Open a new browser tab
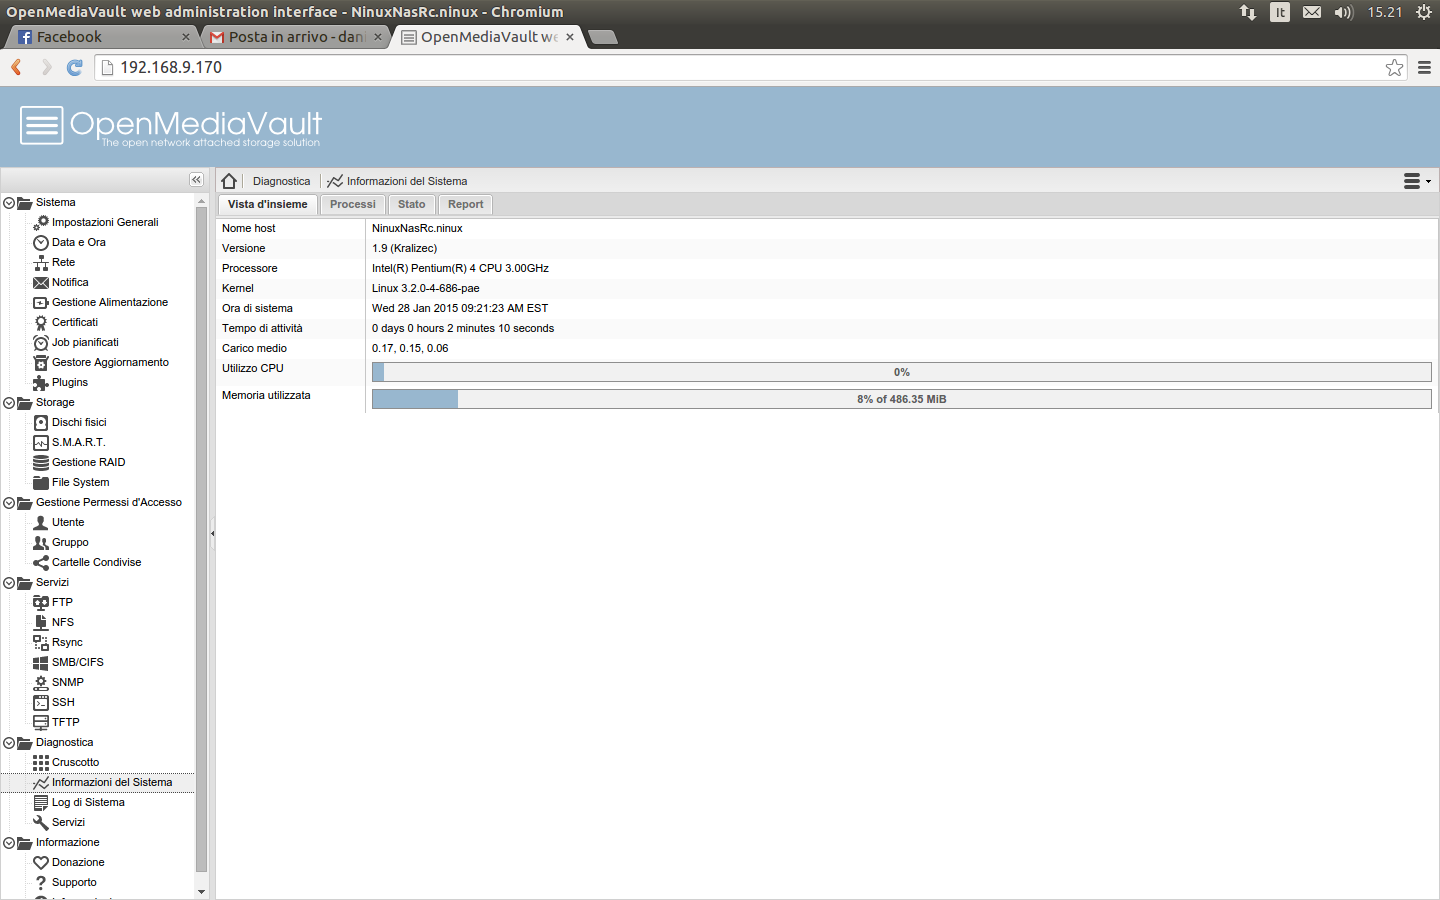The image size is (1440, 900). [603, 37]
